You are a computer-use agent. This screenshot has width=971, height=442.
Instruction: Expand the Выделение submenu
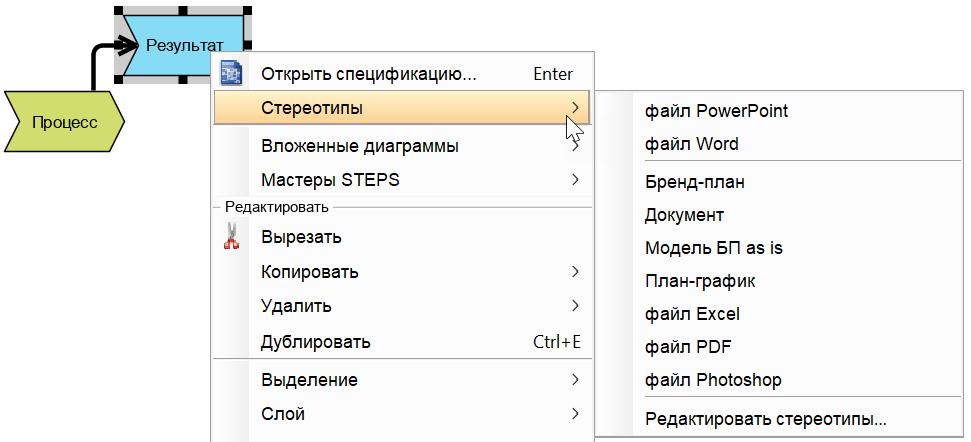pos(309,380)
